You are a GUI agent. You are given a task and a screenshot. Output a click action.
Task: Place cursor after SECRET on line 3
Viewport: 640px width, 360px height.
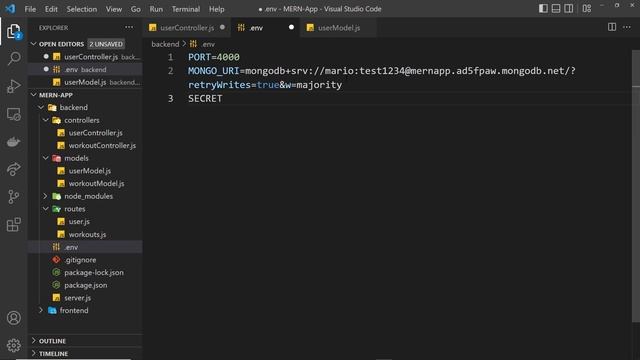point(223,98)
